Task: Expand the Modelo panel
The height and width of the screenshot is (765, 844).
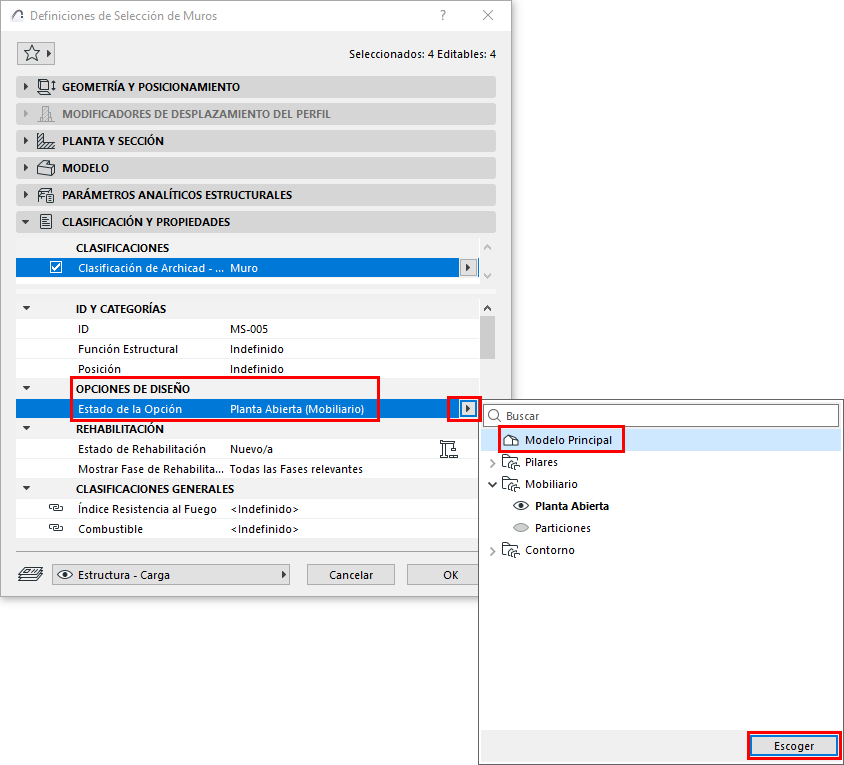Action: pos(25,168)
